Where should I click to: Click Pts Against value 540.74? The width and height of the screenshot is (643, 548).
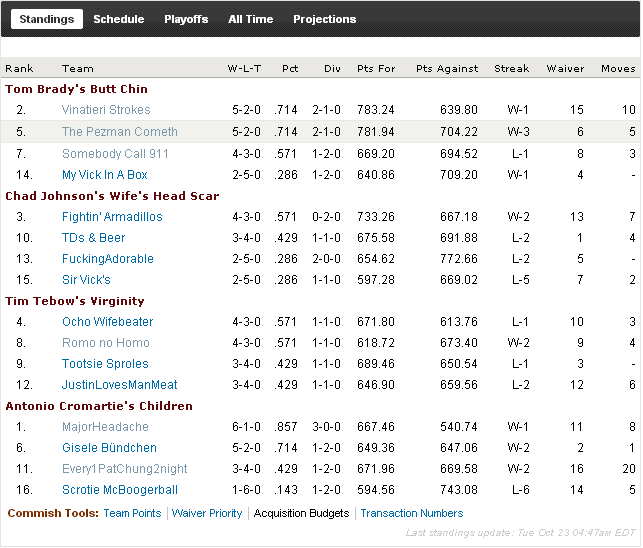(459, 427)
